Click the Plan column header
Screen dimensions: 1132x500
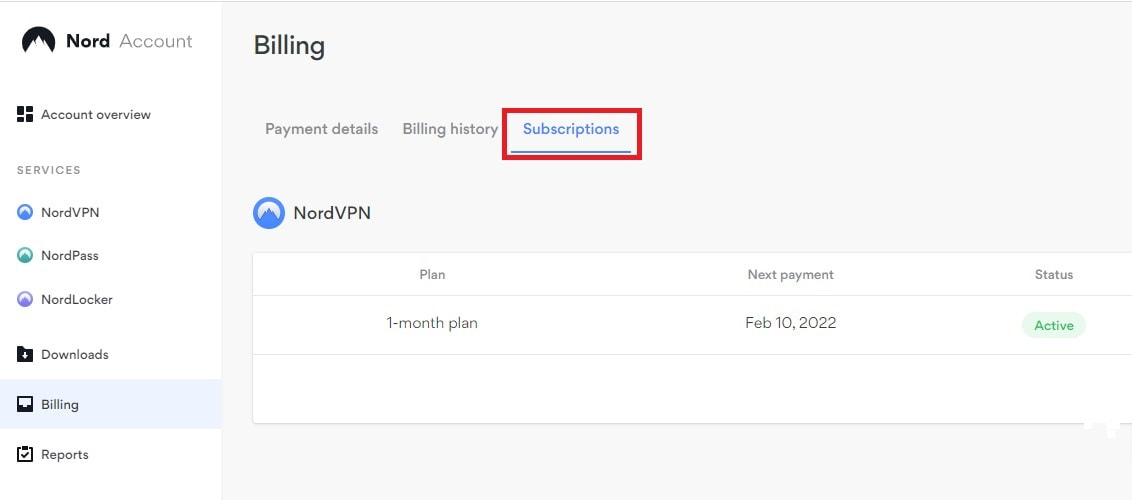click(432, 274)
